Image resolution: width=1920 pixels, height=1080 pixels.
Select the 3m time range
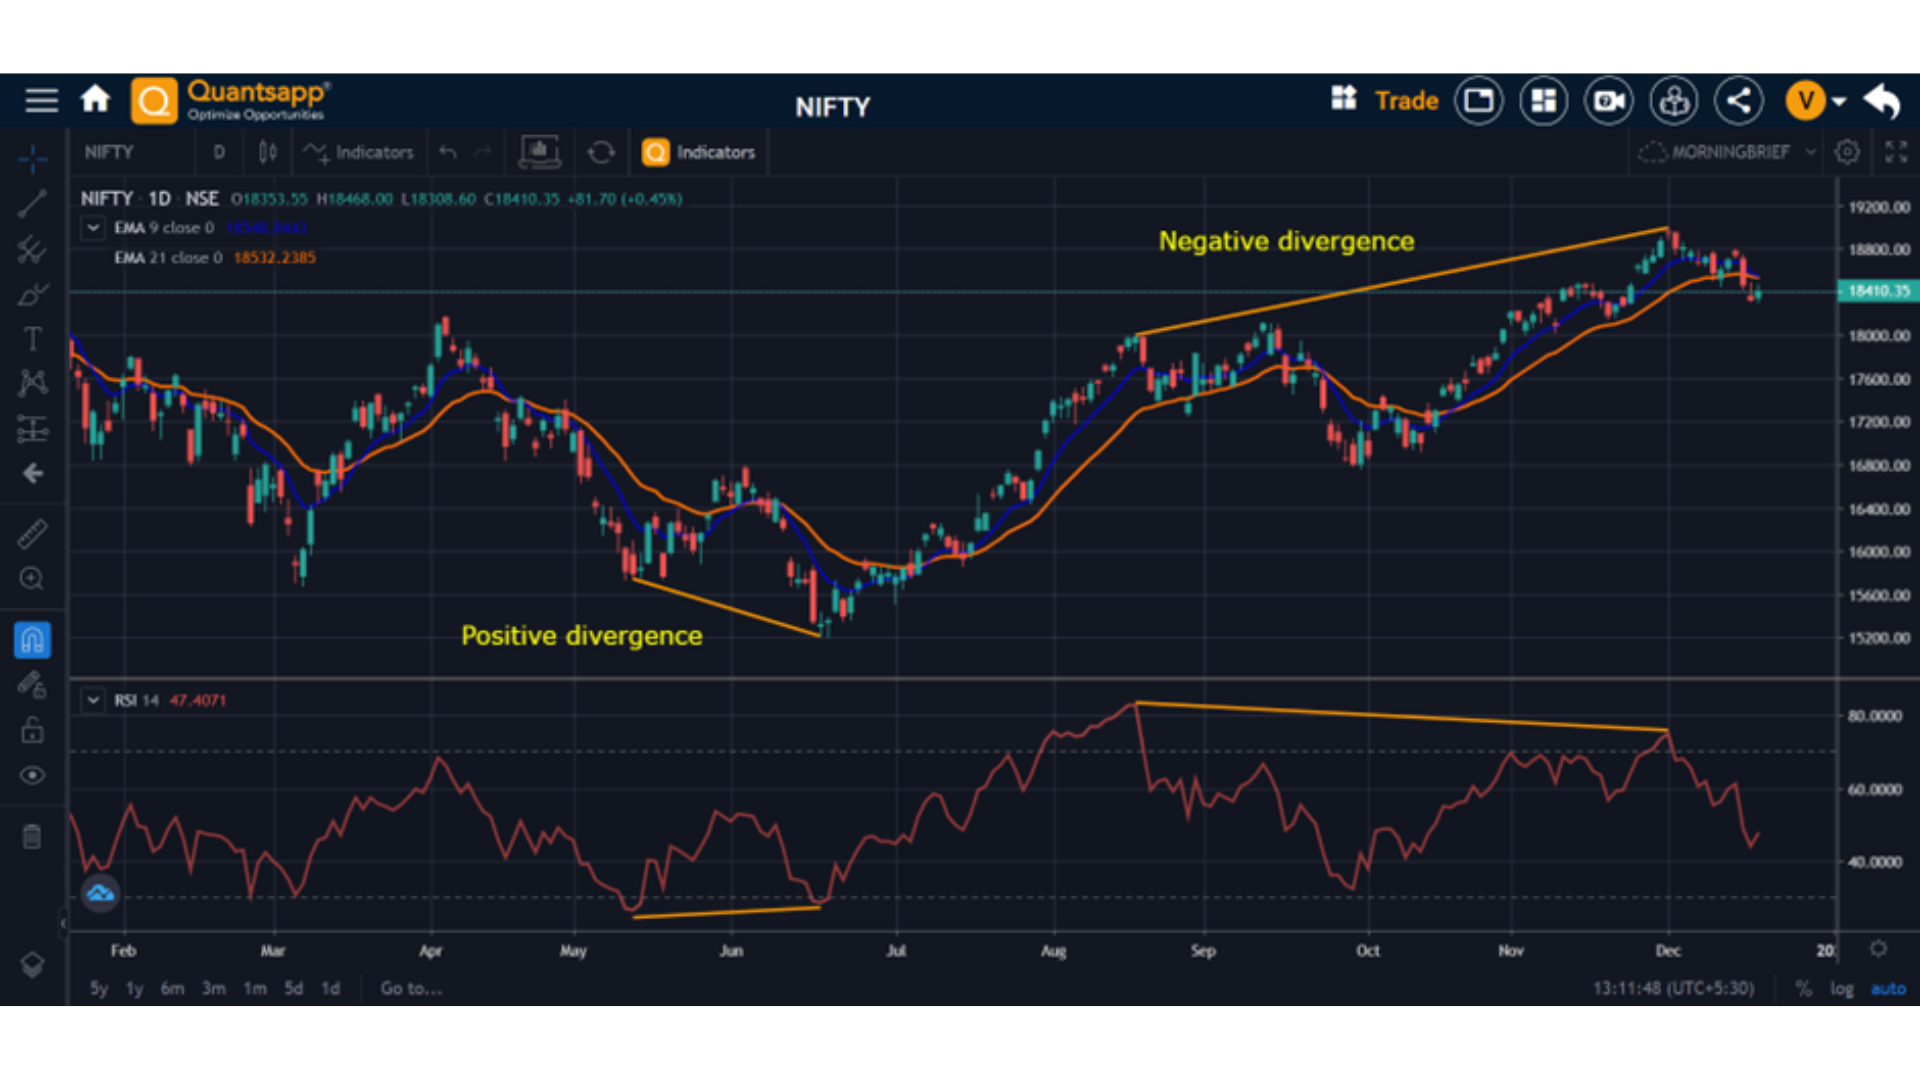pos(213,988)
